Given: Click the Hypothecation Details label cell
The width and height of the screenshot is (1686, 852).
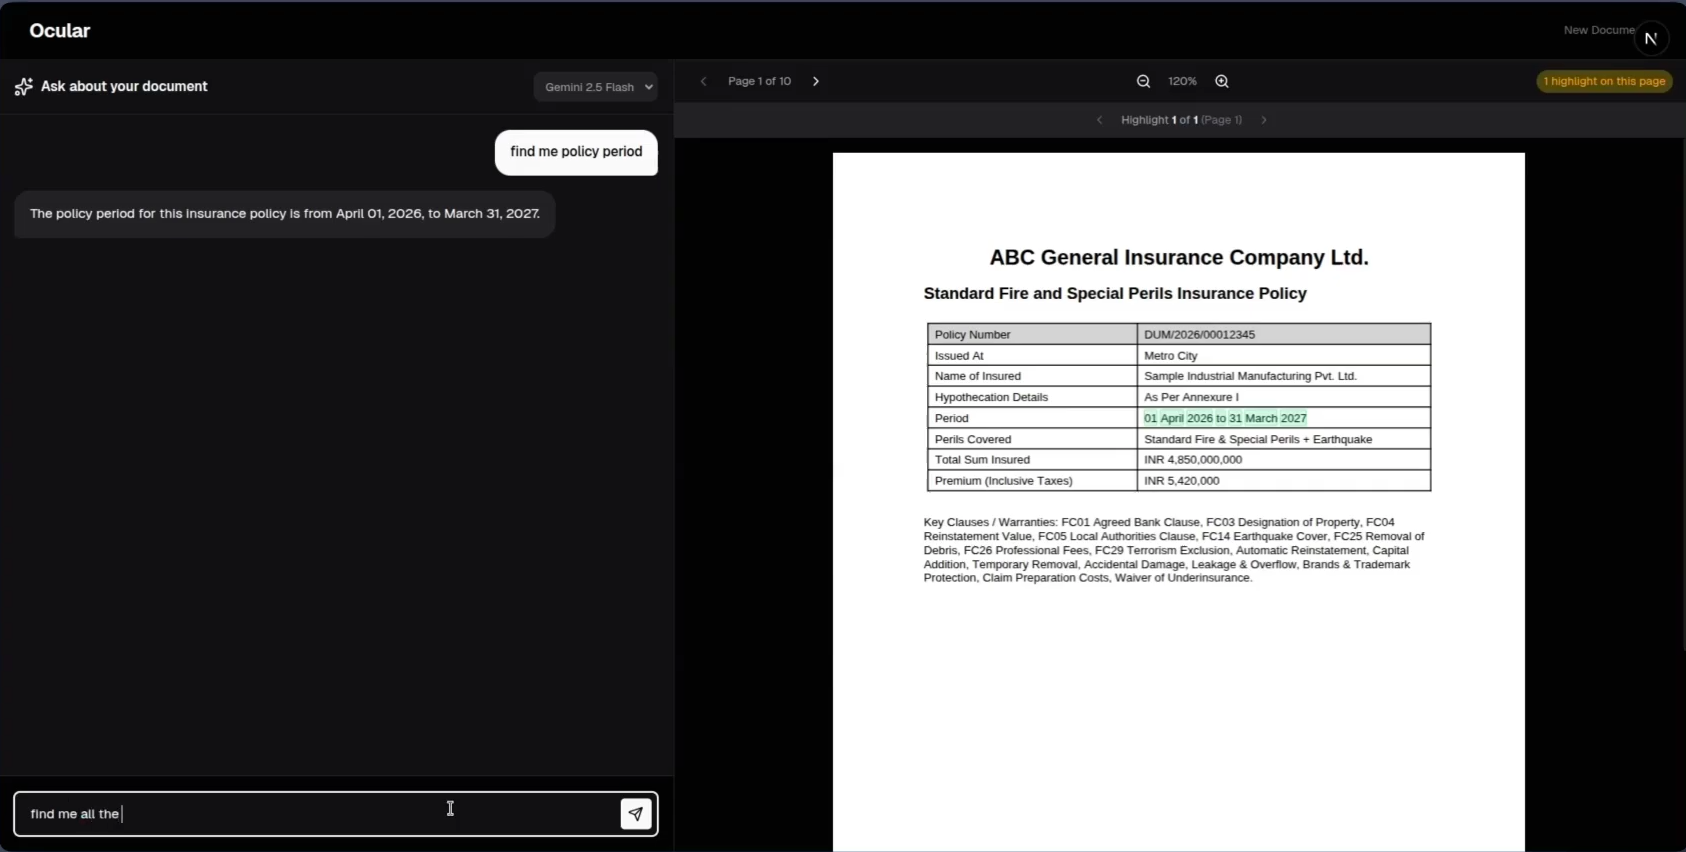Looking at the screenshot, I should click(x=1032, y=397).
